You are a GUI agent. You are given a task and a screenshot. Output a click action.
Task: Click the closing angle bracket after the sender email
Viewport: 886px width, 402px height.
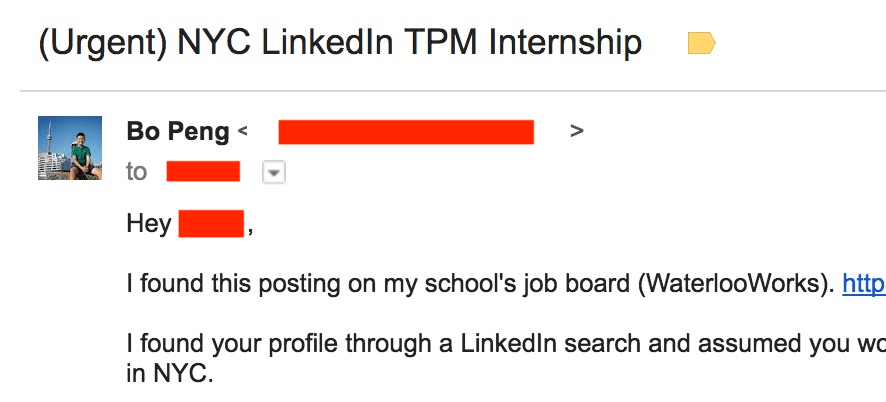577,131
